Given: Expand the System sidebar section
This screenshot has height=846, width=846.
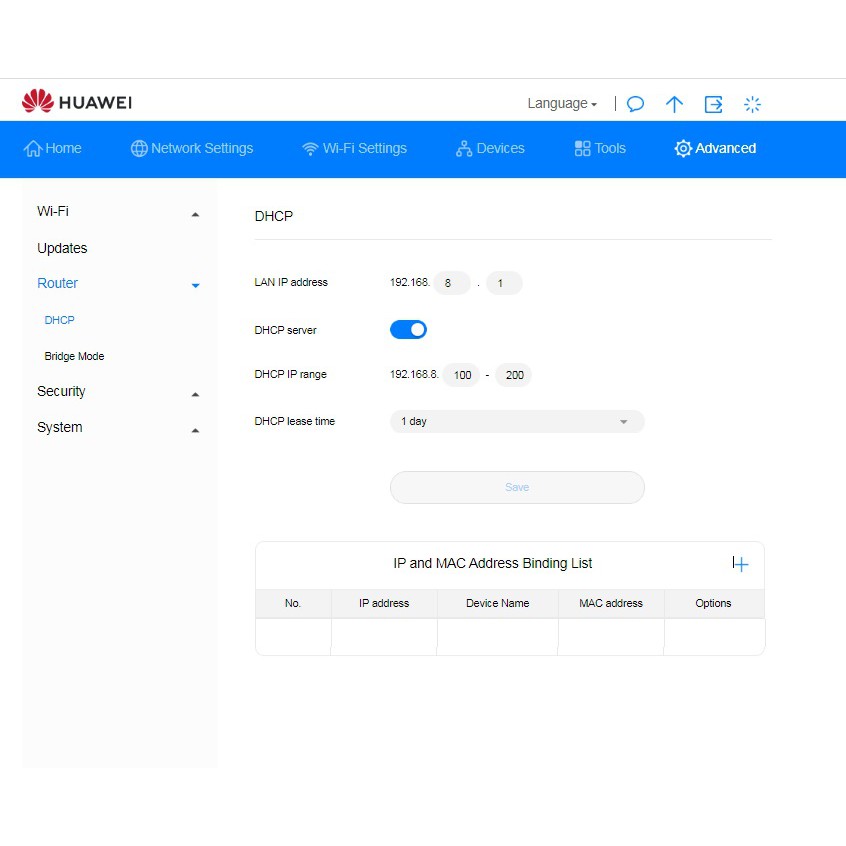Looking at the screenshot, I should point(195,429).
